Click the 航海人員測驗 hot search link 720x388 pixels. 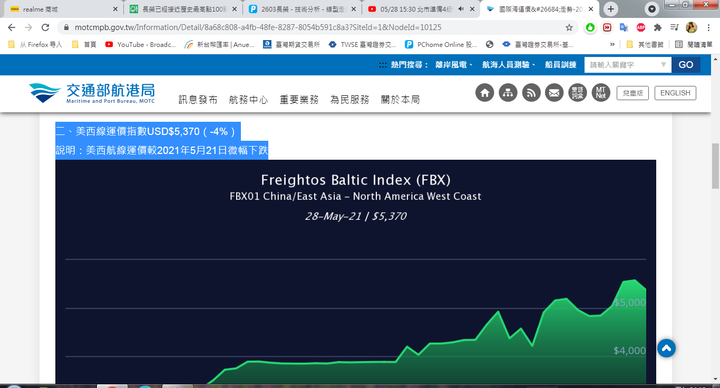(506, 65)
